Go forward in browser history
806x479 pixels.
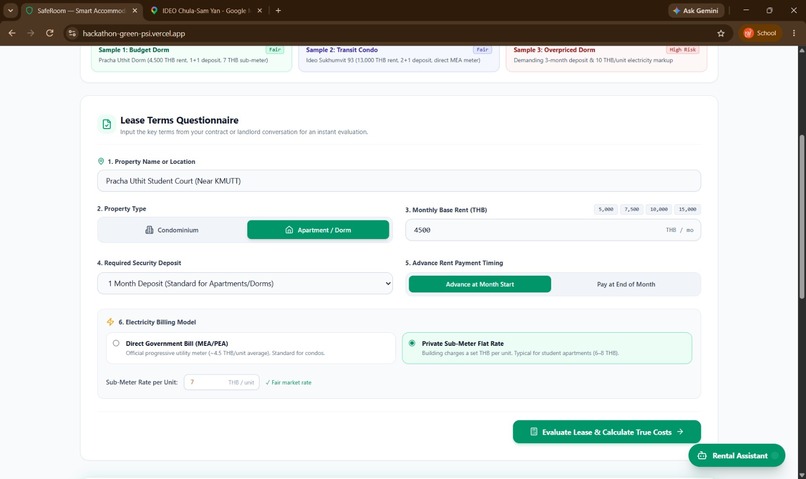[x=31, y=33]
